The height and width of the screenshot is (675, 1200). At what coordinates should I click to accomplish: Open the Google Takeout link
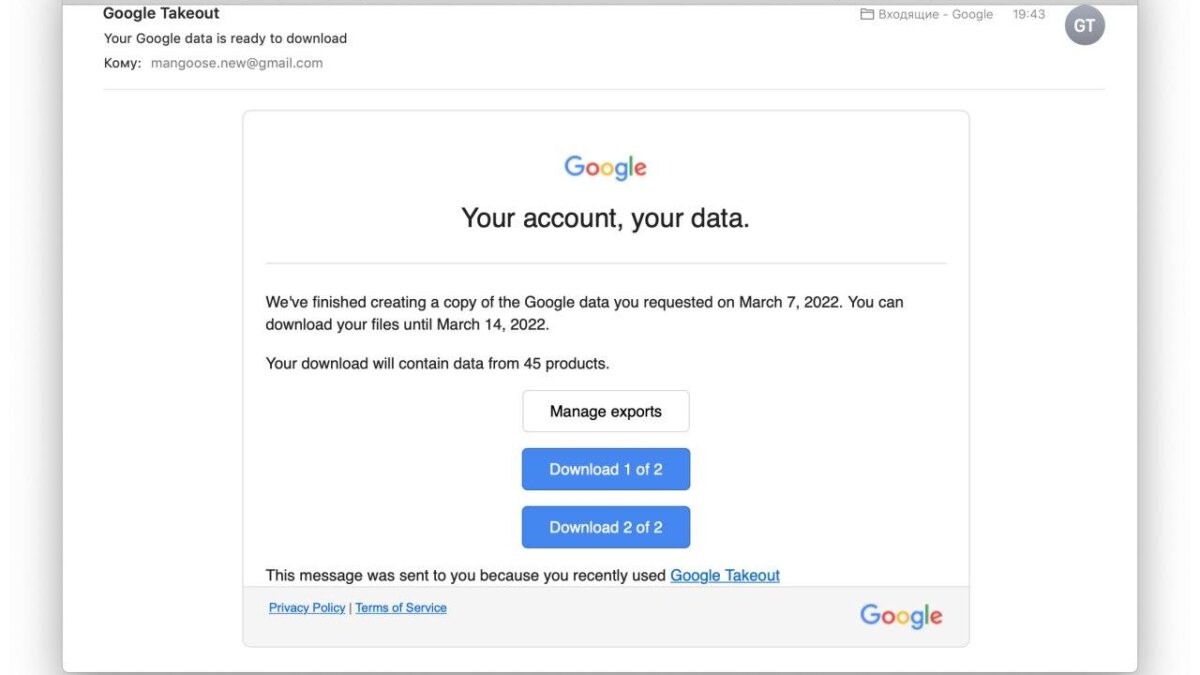724,575
